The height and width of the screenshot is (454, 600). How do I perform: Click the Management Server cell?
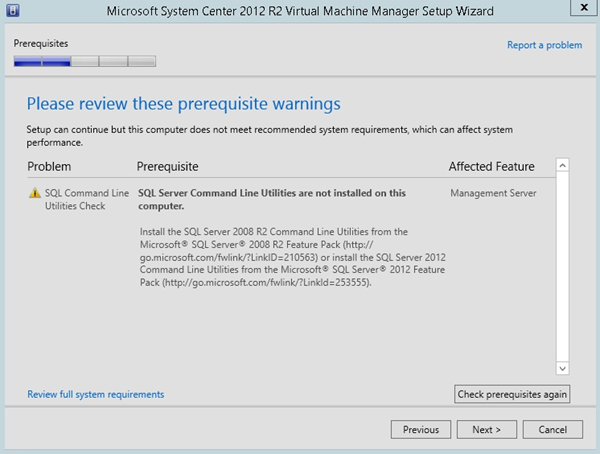[x=493, y=193]
